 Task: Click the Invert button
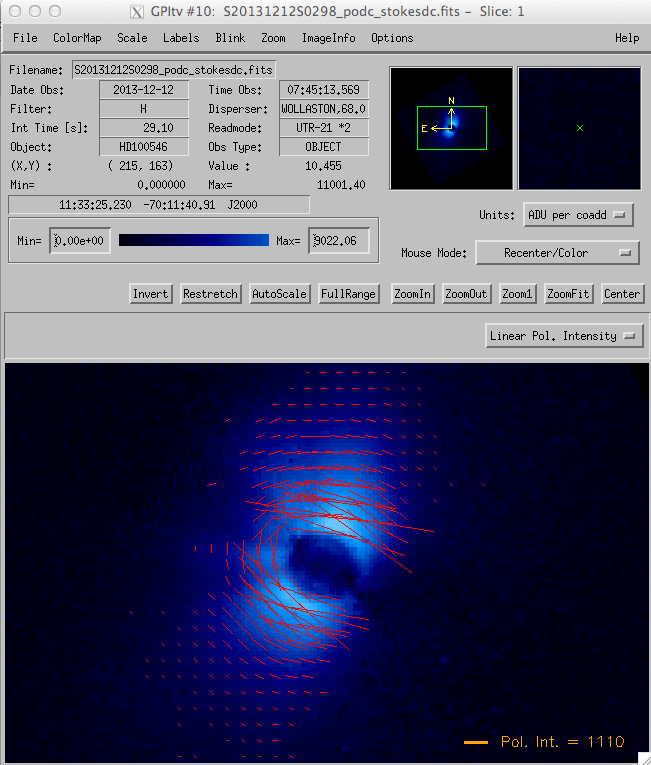(150, 294)
